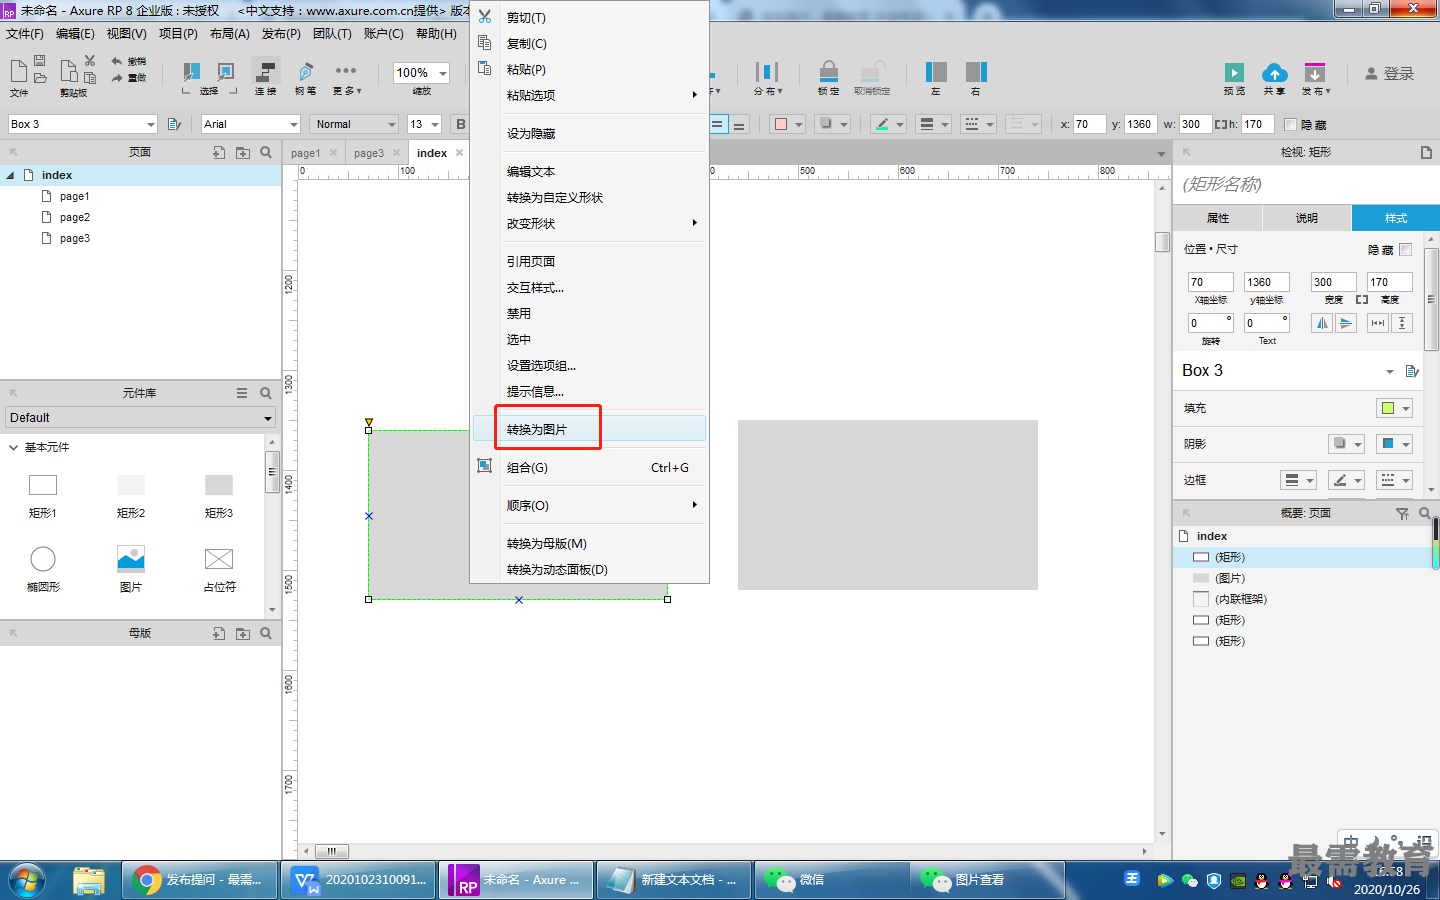This screenshot has width=1440, height=900.
Task: Click the add page icon in 页面 panel
Action: [219, 152]
